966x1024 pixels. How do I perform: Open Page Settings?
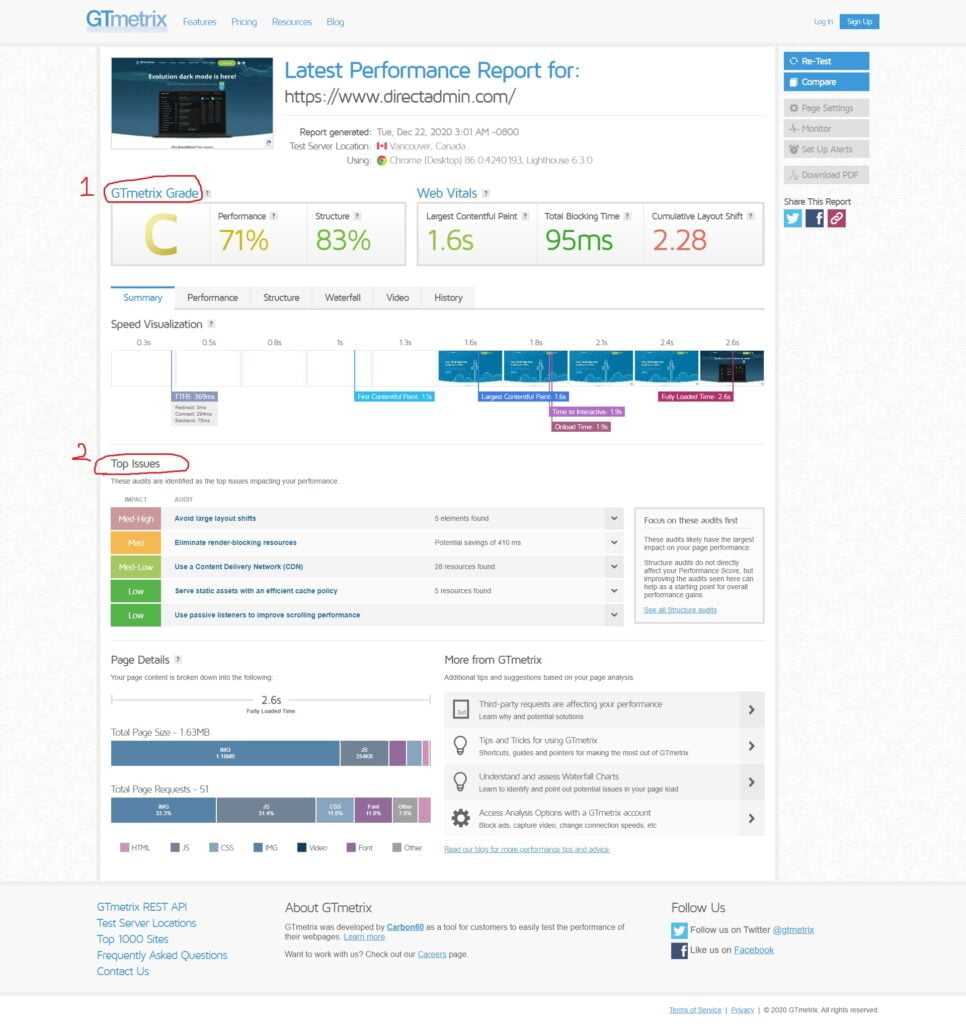coord(826,108)
